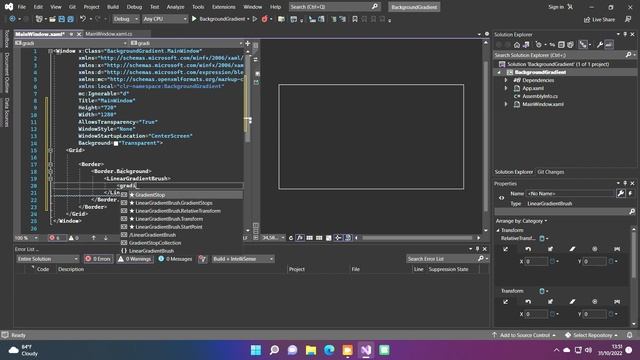Click the Name field in Properties
Image resolution: width=640 pixels, height=360 pixels.
[570, 193]
